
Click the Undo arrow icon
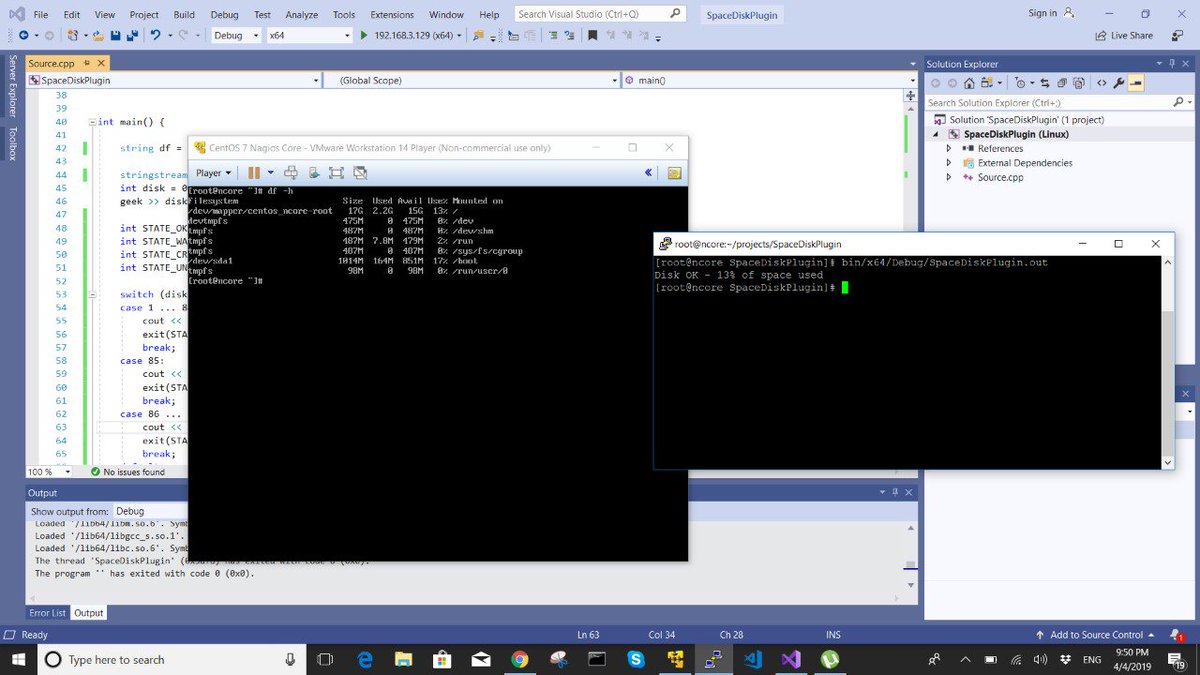point(156,35)
